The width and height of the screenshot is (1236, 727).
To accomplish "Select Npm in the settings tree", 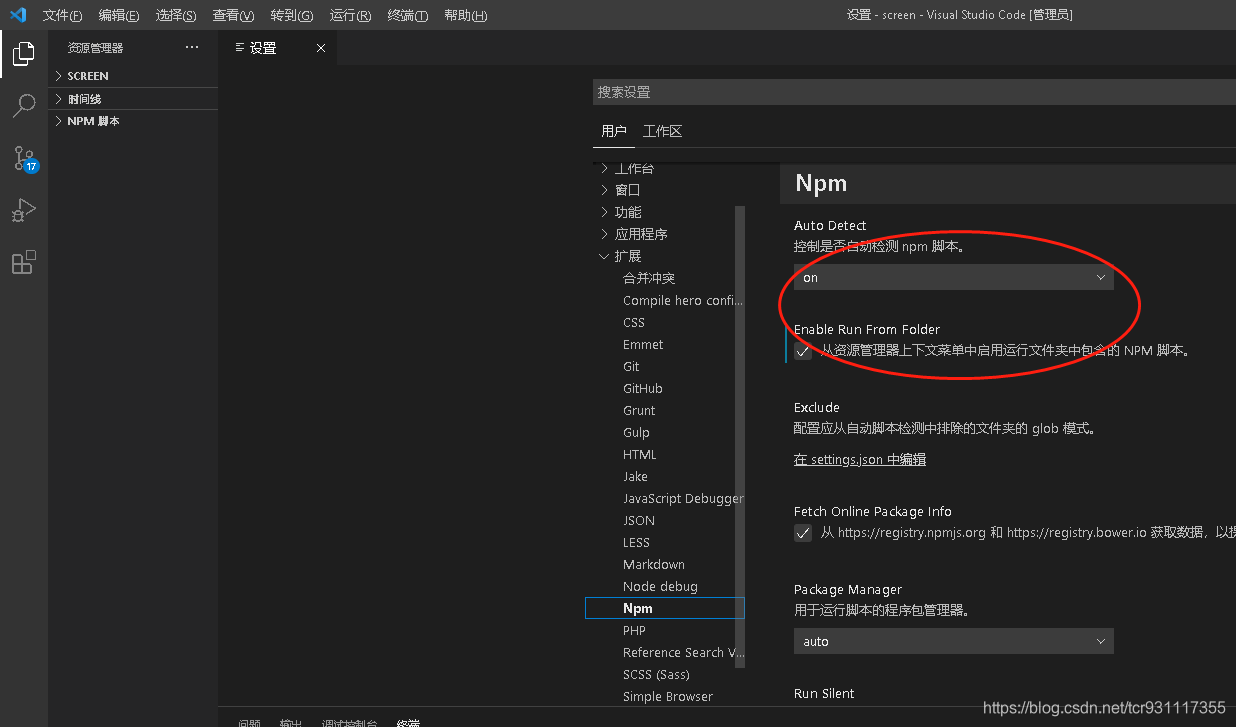I will 665,608.
